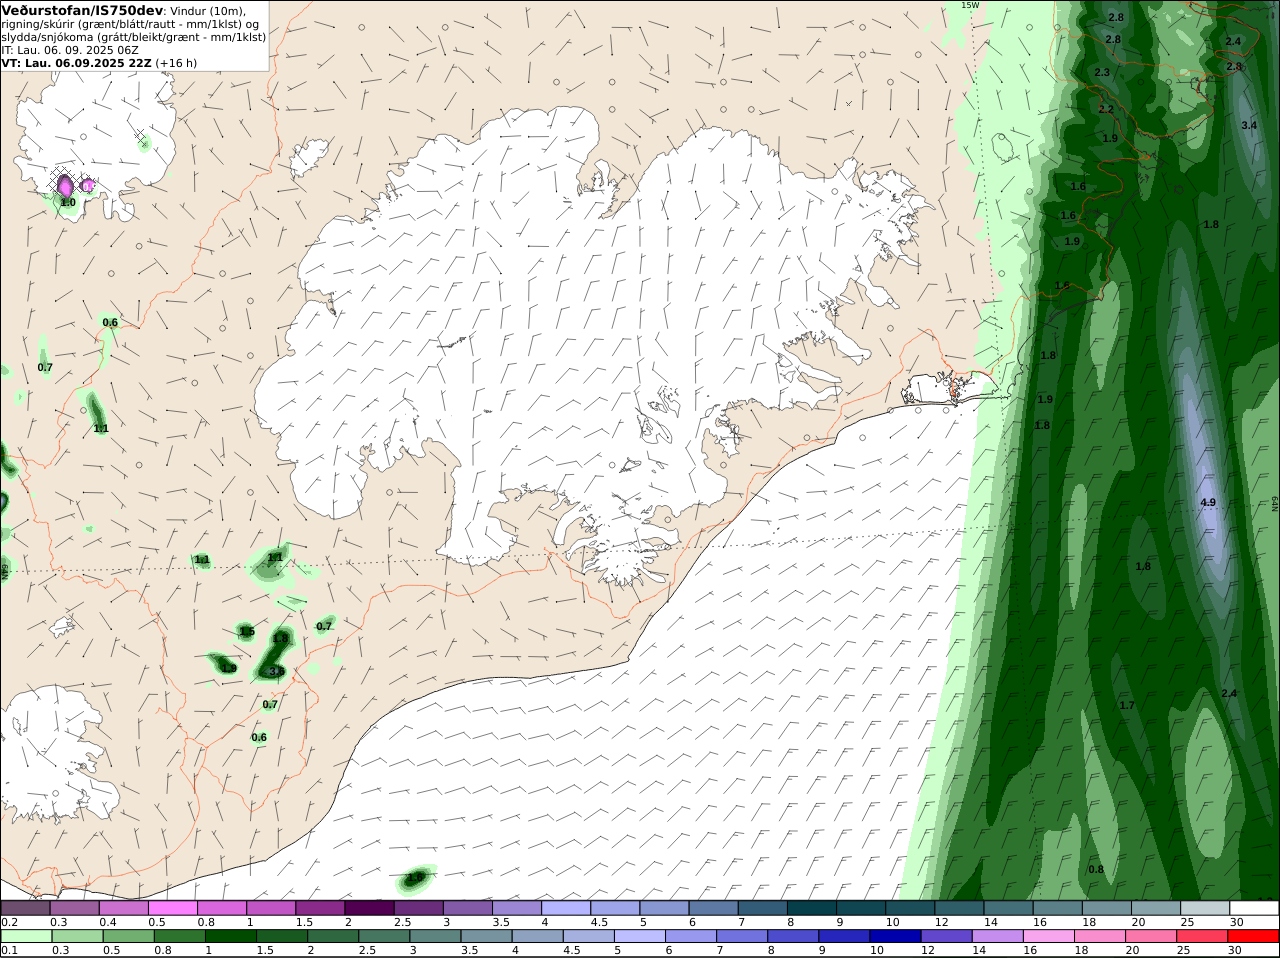The image size is (1280, 958).
Task: Click the pale grey swatch labeled 25 in upper legend
Action: click(1203, 908)
